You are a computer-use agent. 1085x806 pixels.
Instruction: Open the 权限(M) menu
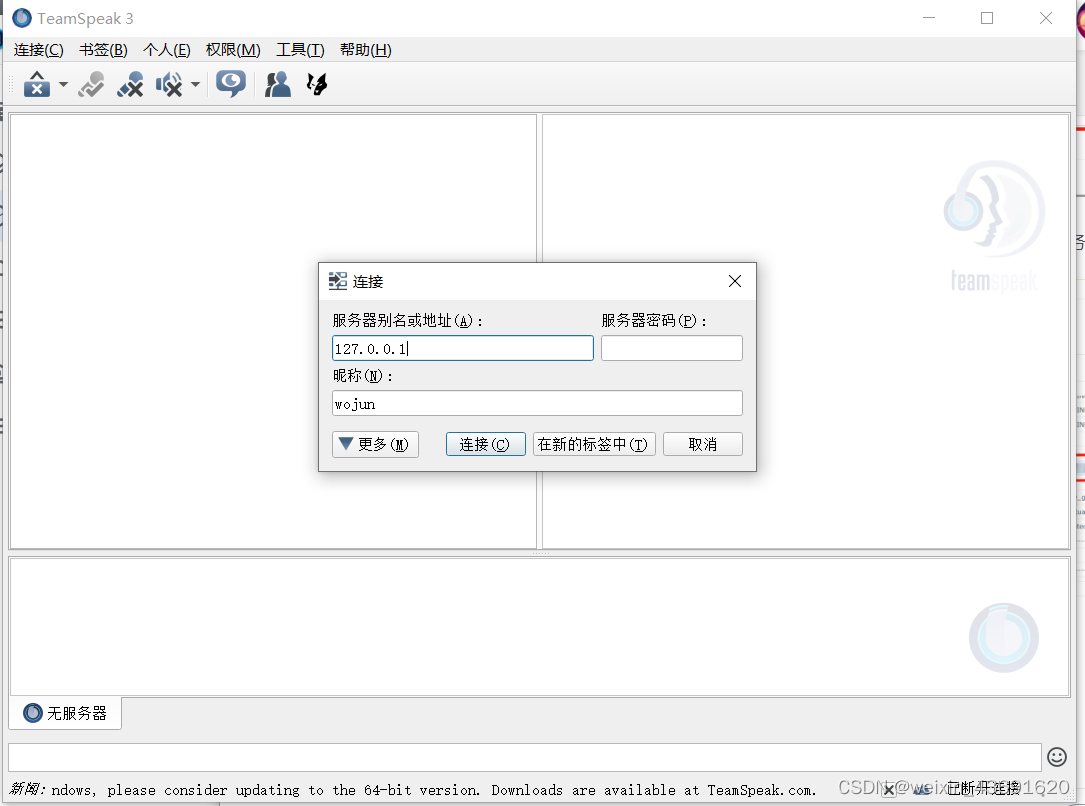tap(233, 50)
